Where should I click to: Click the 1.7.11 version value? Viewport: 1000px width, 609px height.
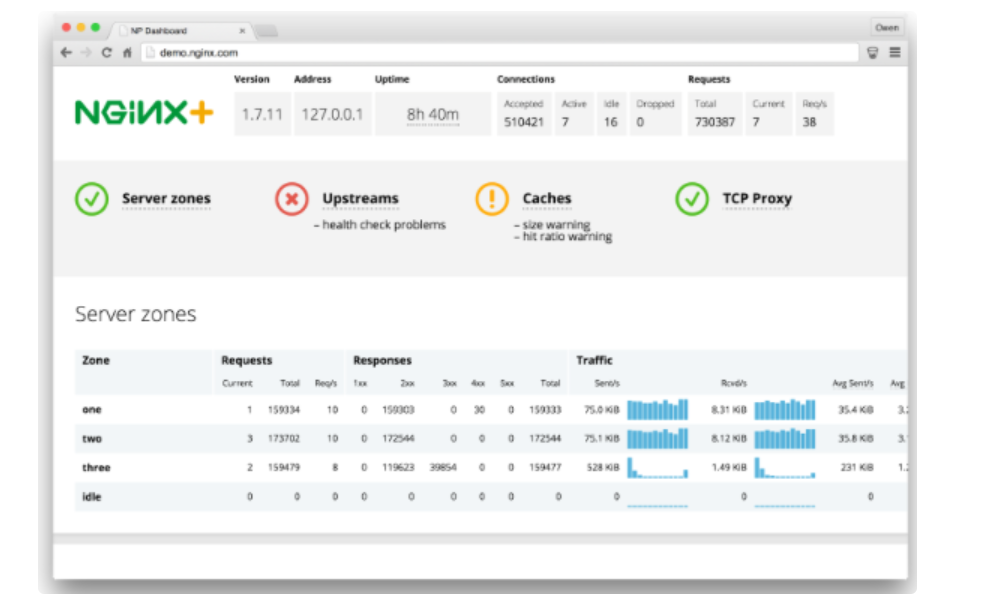coord(262,114)
